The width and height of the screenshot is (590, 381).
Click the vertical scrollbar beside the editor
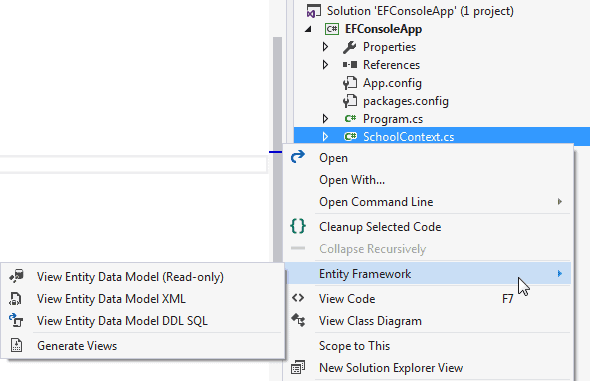[x=278, y=150]
